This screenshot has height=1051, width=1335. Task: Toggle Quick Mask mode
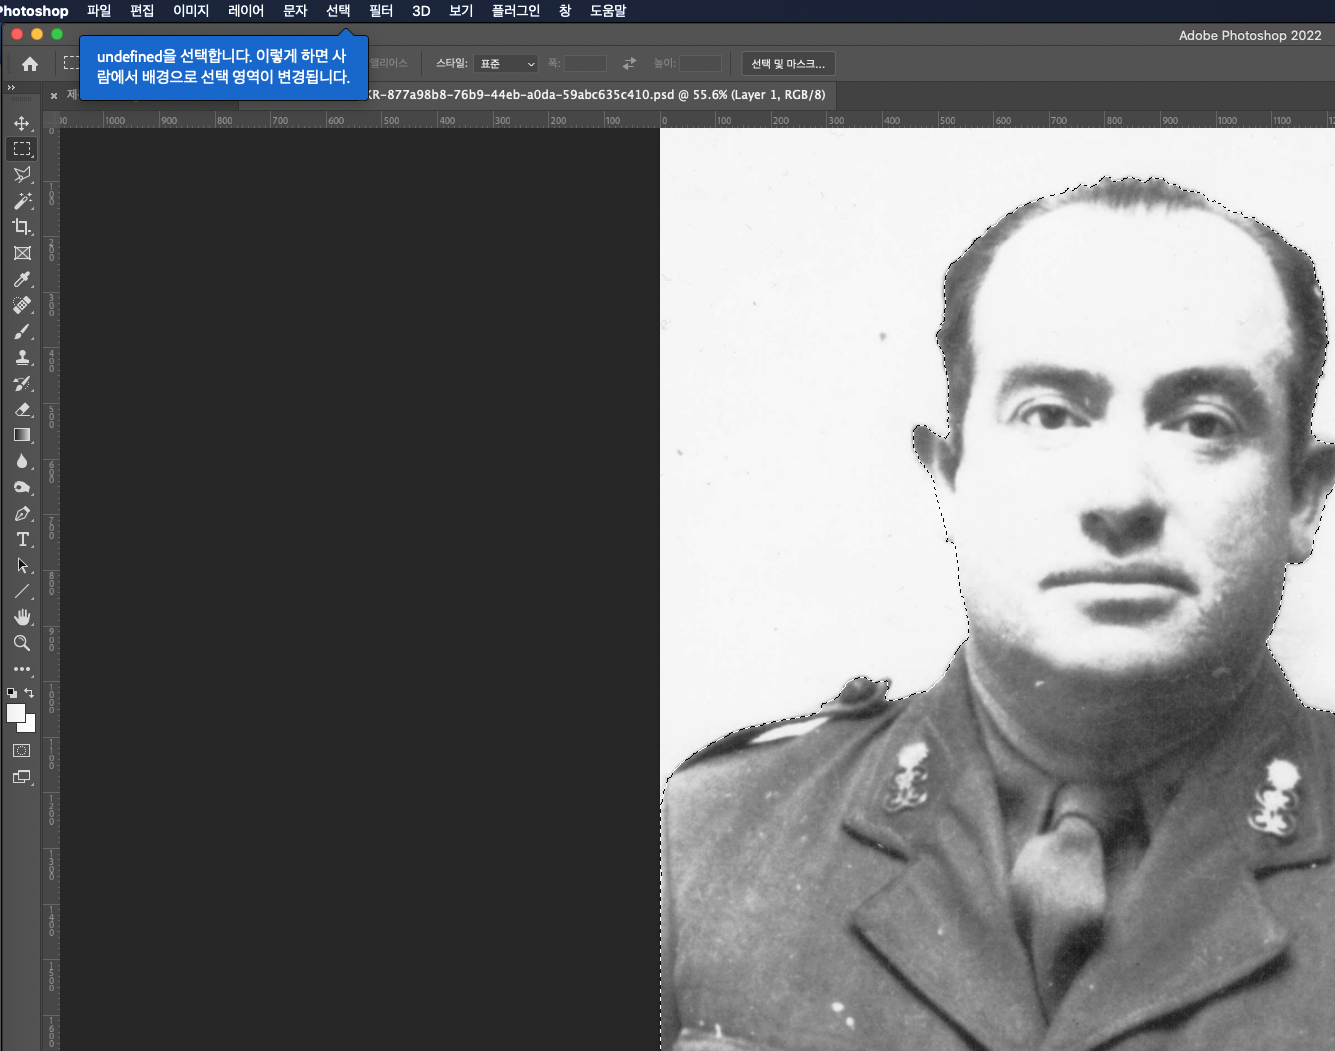[22, 750]
